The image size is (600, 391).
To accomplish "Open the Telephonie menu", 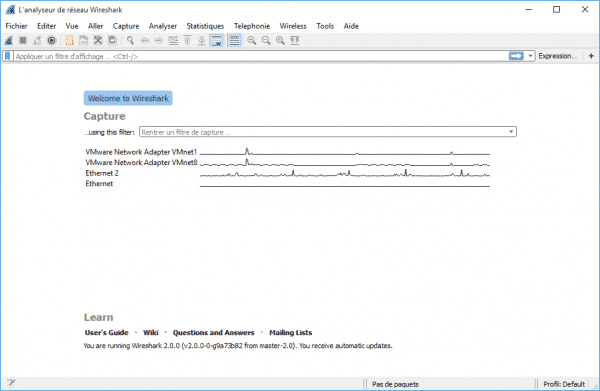I will (x=252, y=26).
